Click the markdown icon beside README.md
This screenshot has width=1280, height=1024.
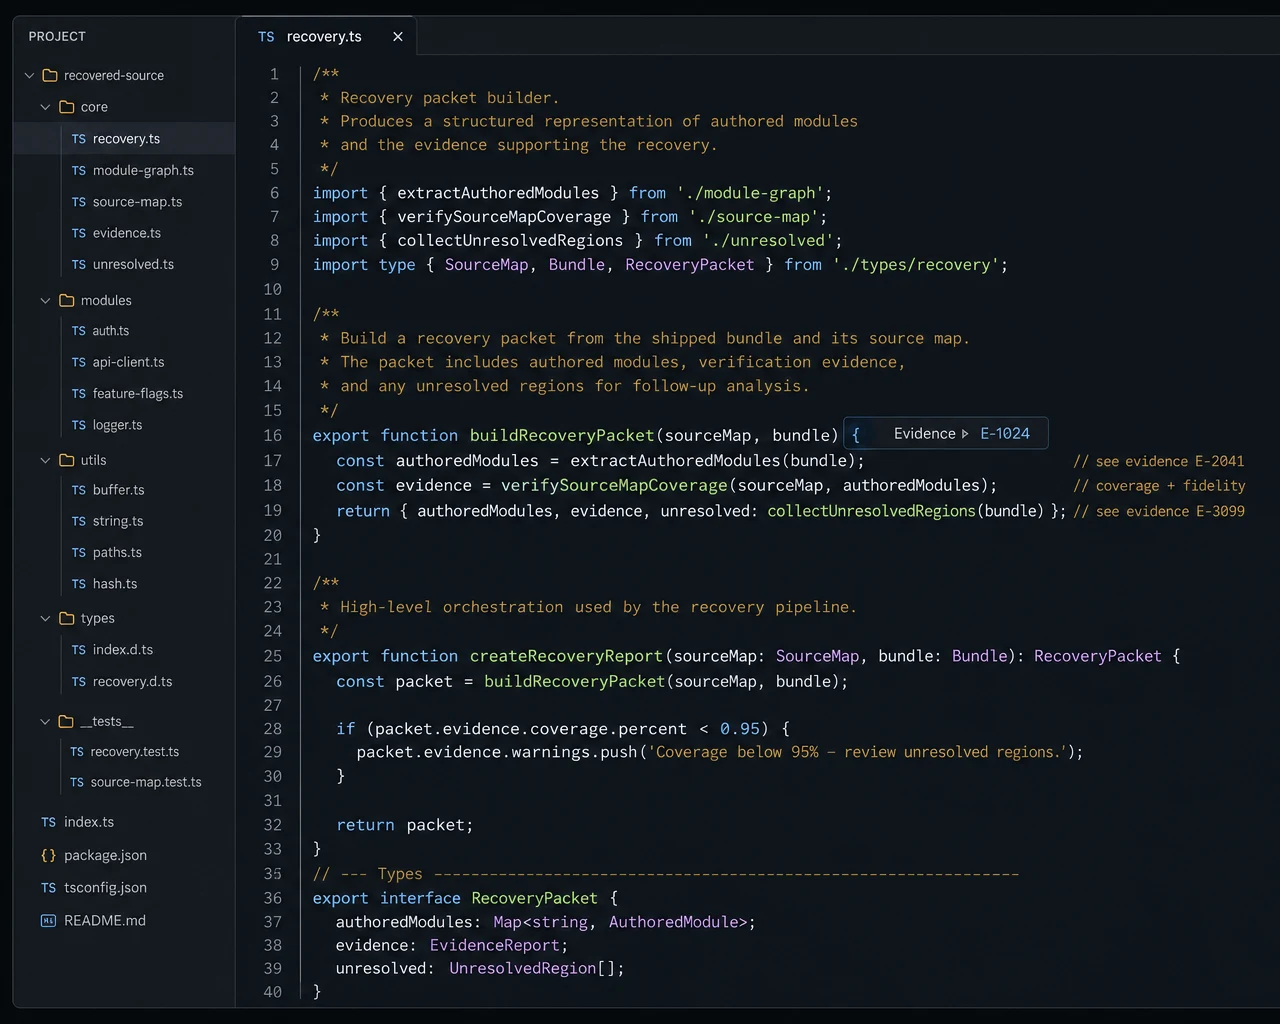pyautogui.click(x=48, y=920)
